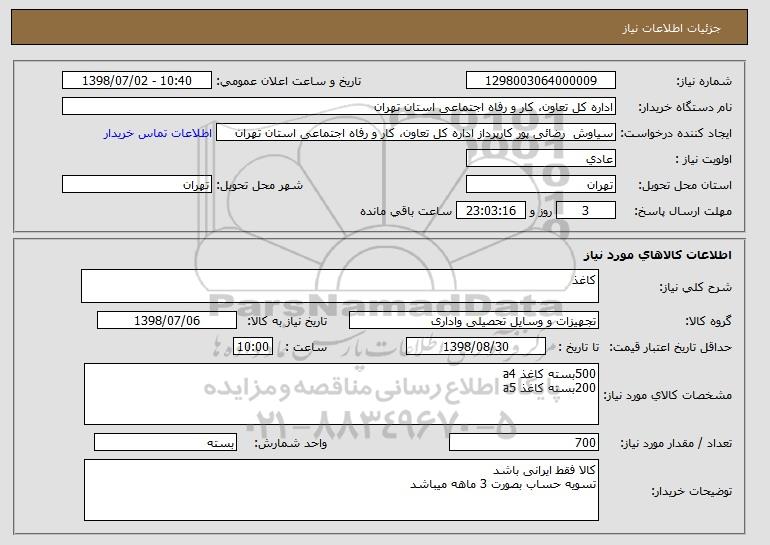Select the remaining days field showing 3

coord(585,211)
